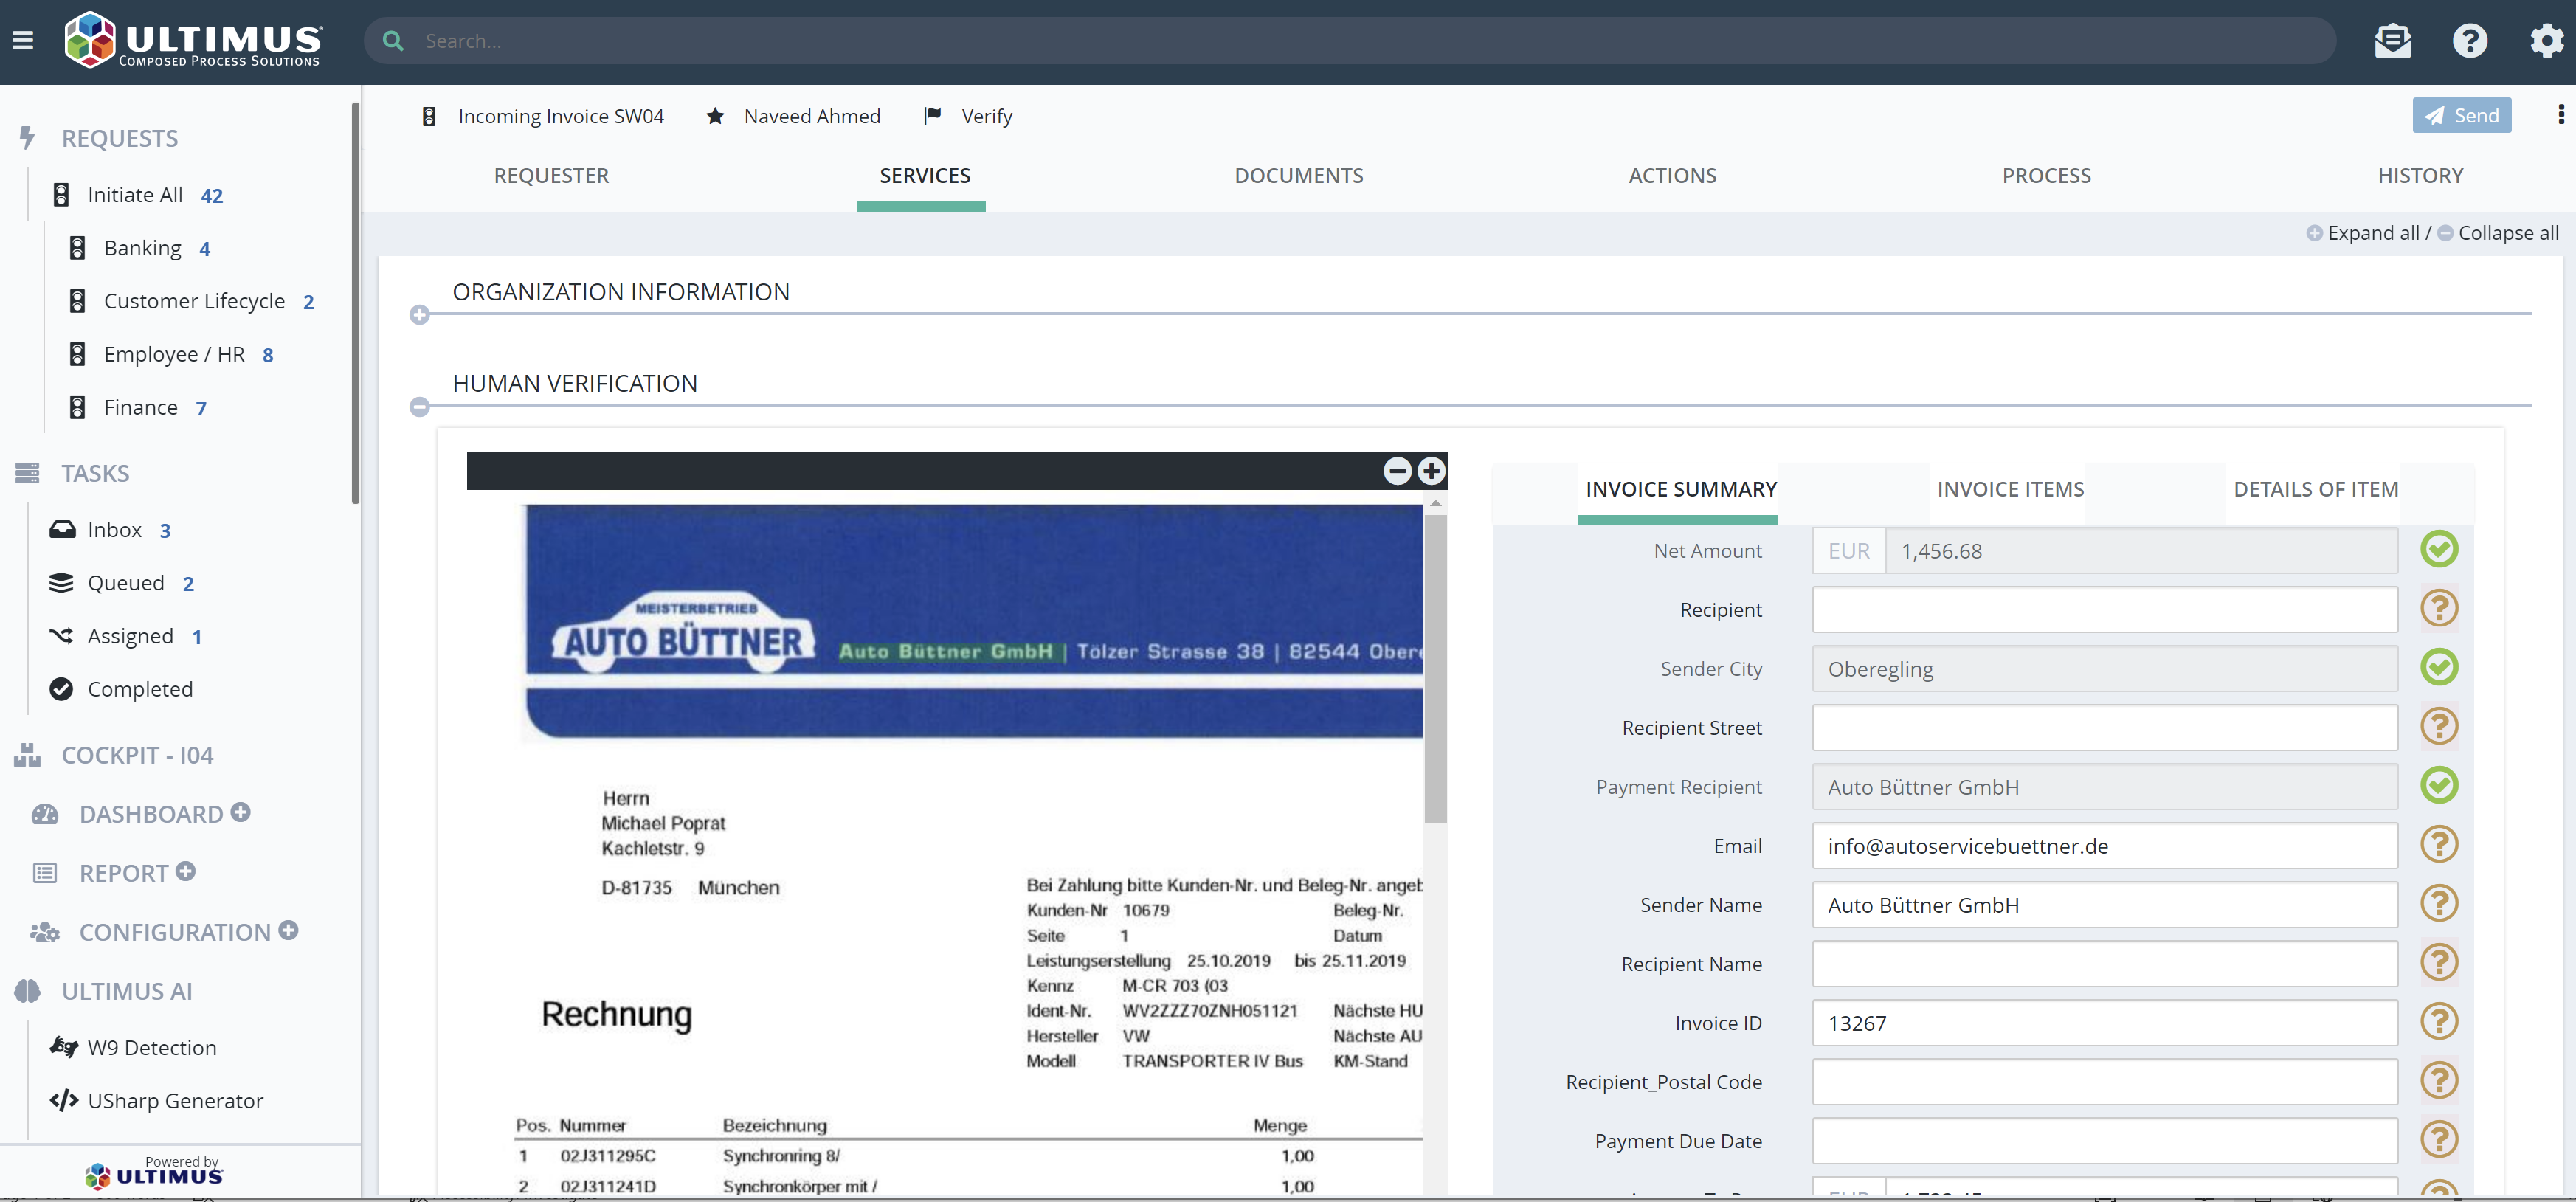This screenshot has width=2576, height=1202.
Task: Toggle the Net Amount verification checkmark
Action: coord(2440,549)
